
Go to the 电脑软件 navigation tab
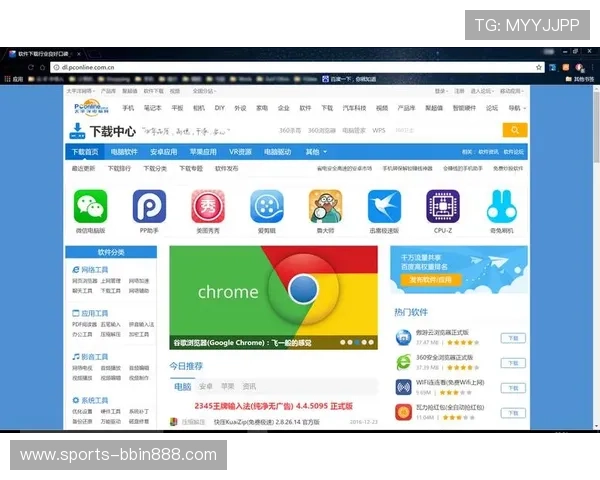pos(124,152)
